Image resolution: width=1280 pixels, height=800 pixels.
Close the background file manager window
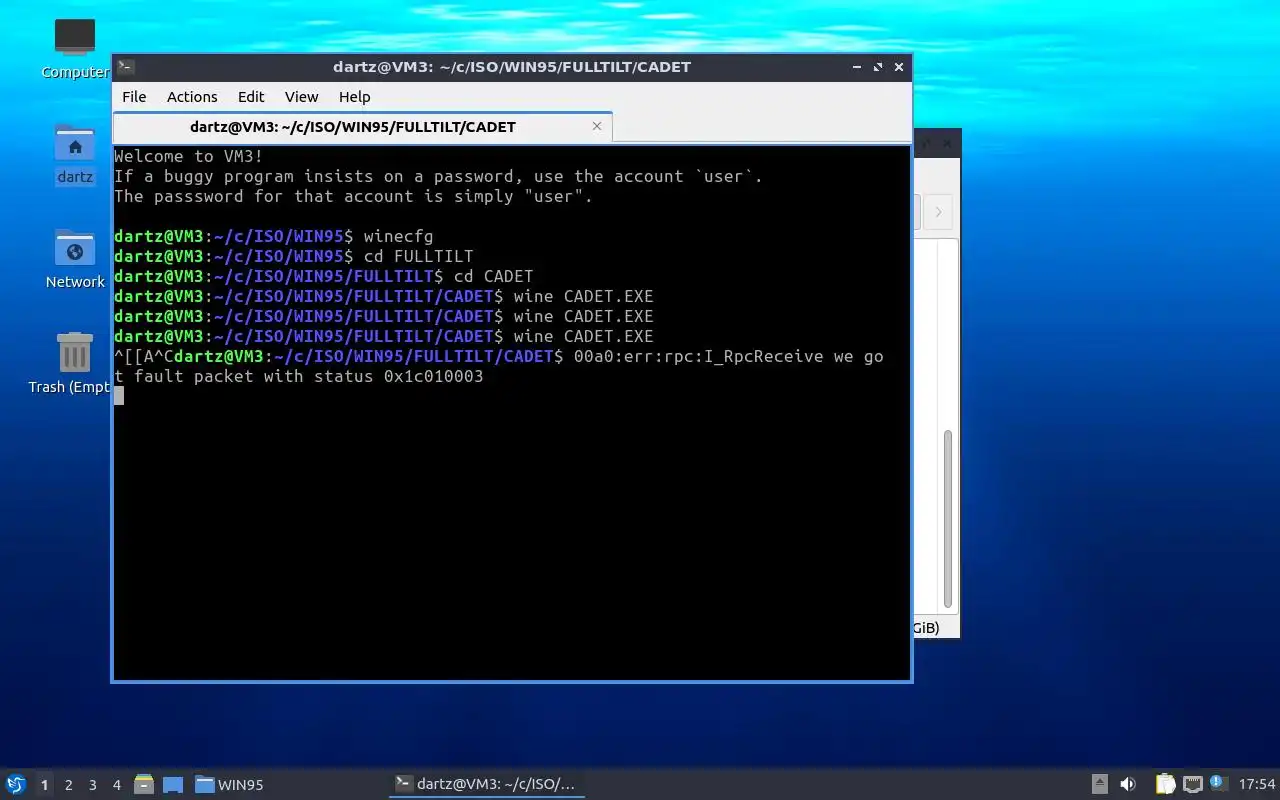(x=947, y=144)
